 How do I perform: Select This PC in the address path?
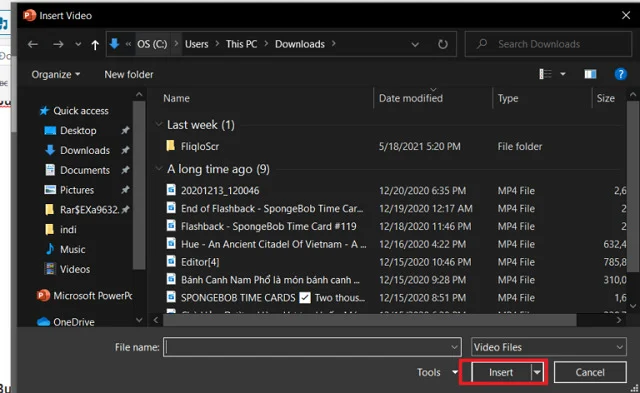[x=242, y=44]
